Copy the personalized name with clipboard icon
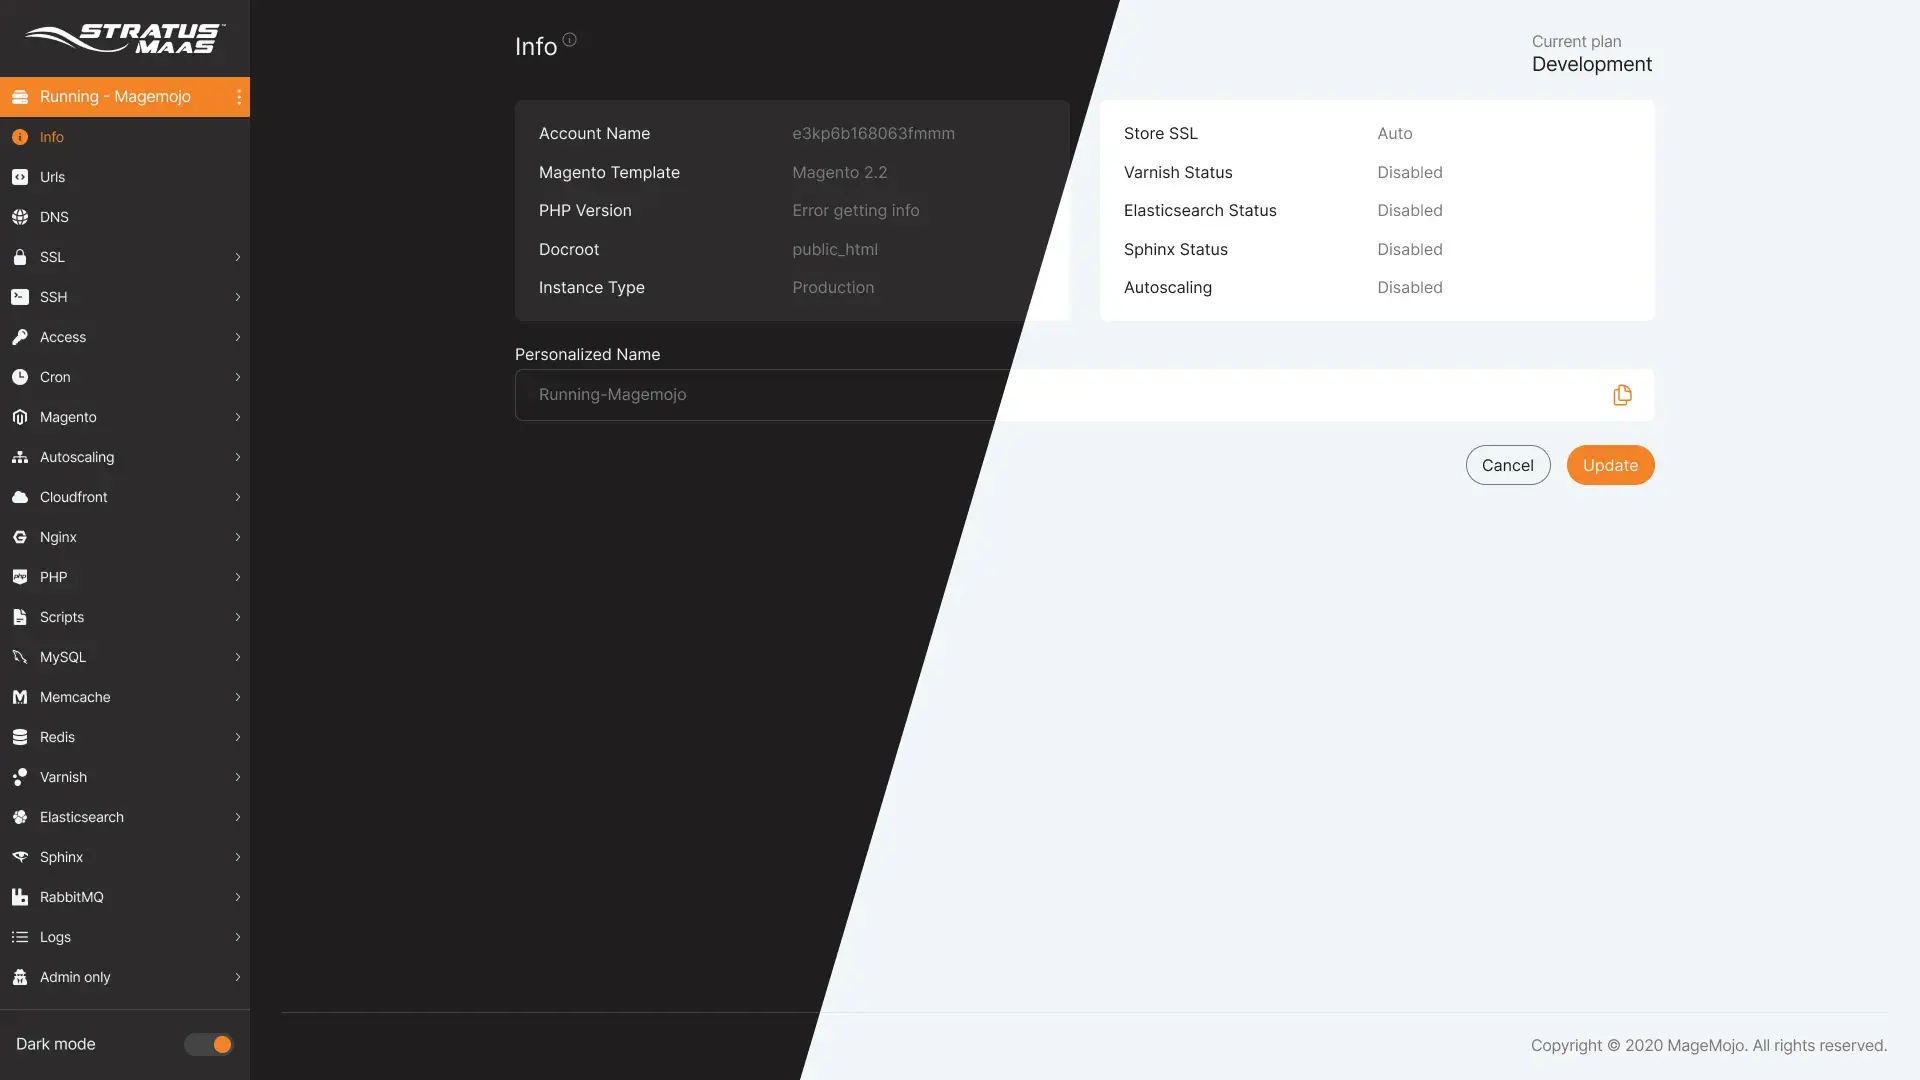 point(1622,395)
